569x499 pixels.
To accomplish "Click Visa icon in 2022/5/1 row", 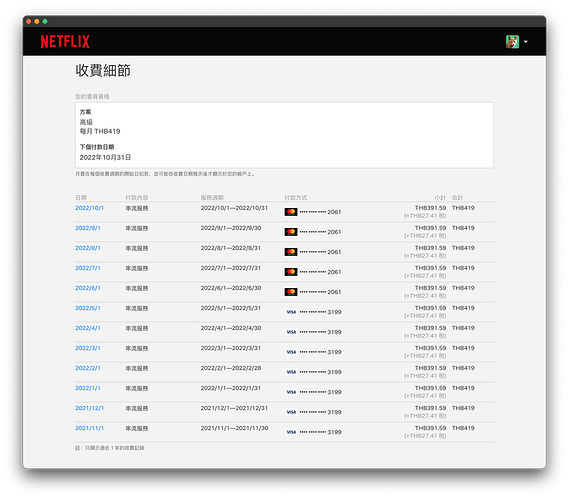I will 291,312.
